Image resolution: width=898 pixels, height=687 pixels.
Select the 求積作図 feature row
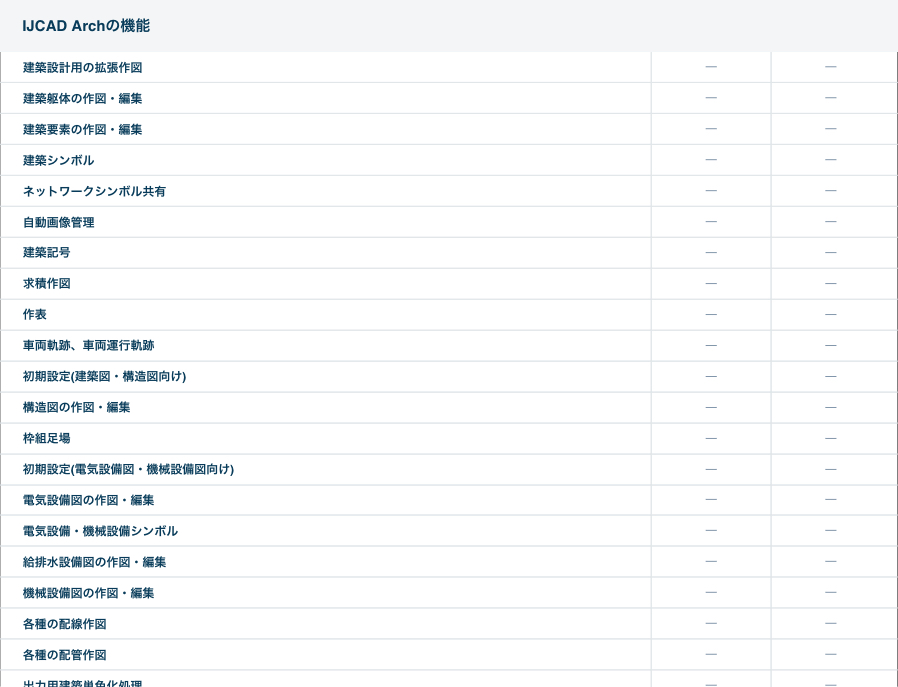46,284
